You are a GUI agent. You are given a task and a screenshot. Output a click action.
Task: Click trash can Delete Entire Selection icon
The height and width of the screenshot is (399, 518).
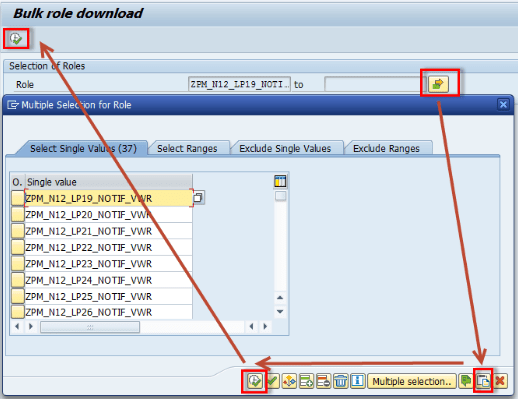pos(340,381)
